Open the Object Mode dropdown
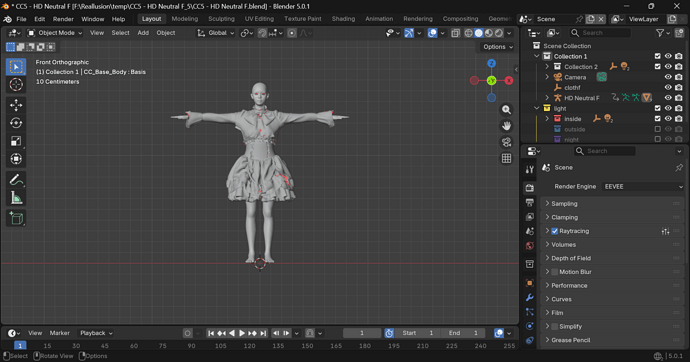The height and width of the screenshot is (362, 690). pos(55,33)
